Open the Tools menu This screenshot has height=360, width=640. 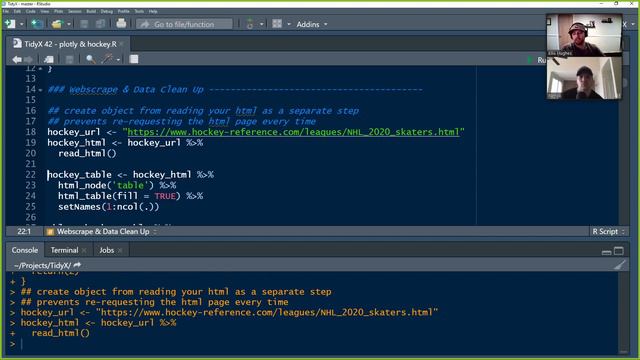click(x=139, y=11)
